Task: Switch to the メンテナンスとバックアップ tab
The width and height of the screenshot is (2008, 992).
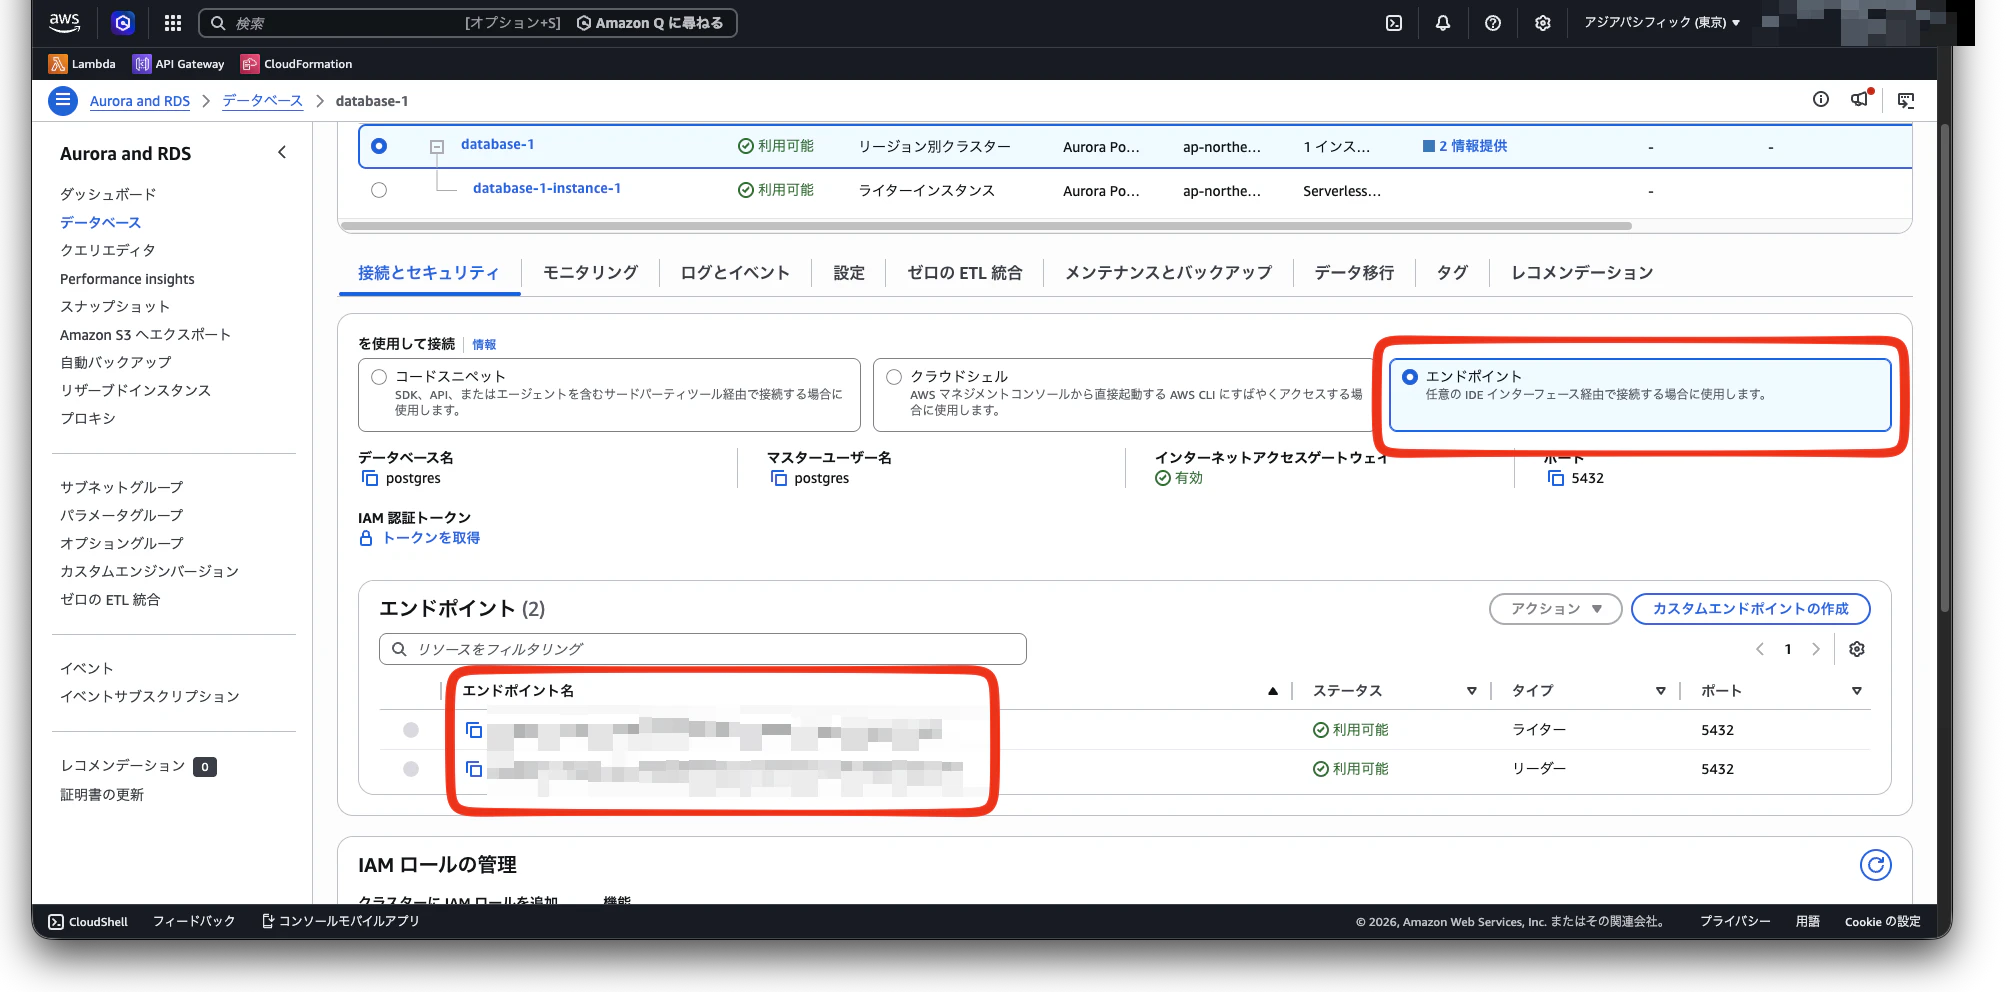Action: pos(1168,273)
